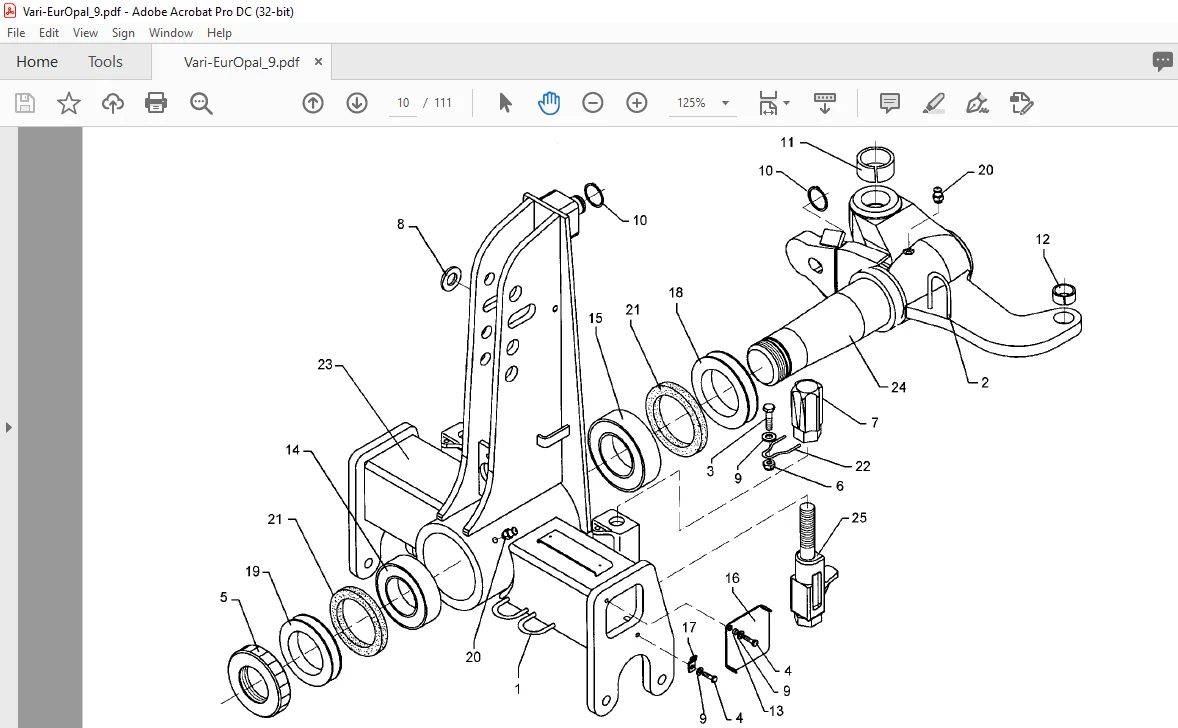
Task: Select the arrow selection tool
Action: [x=505, y=103]
